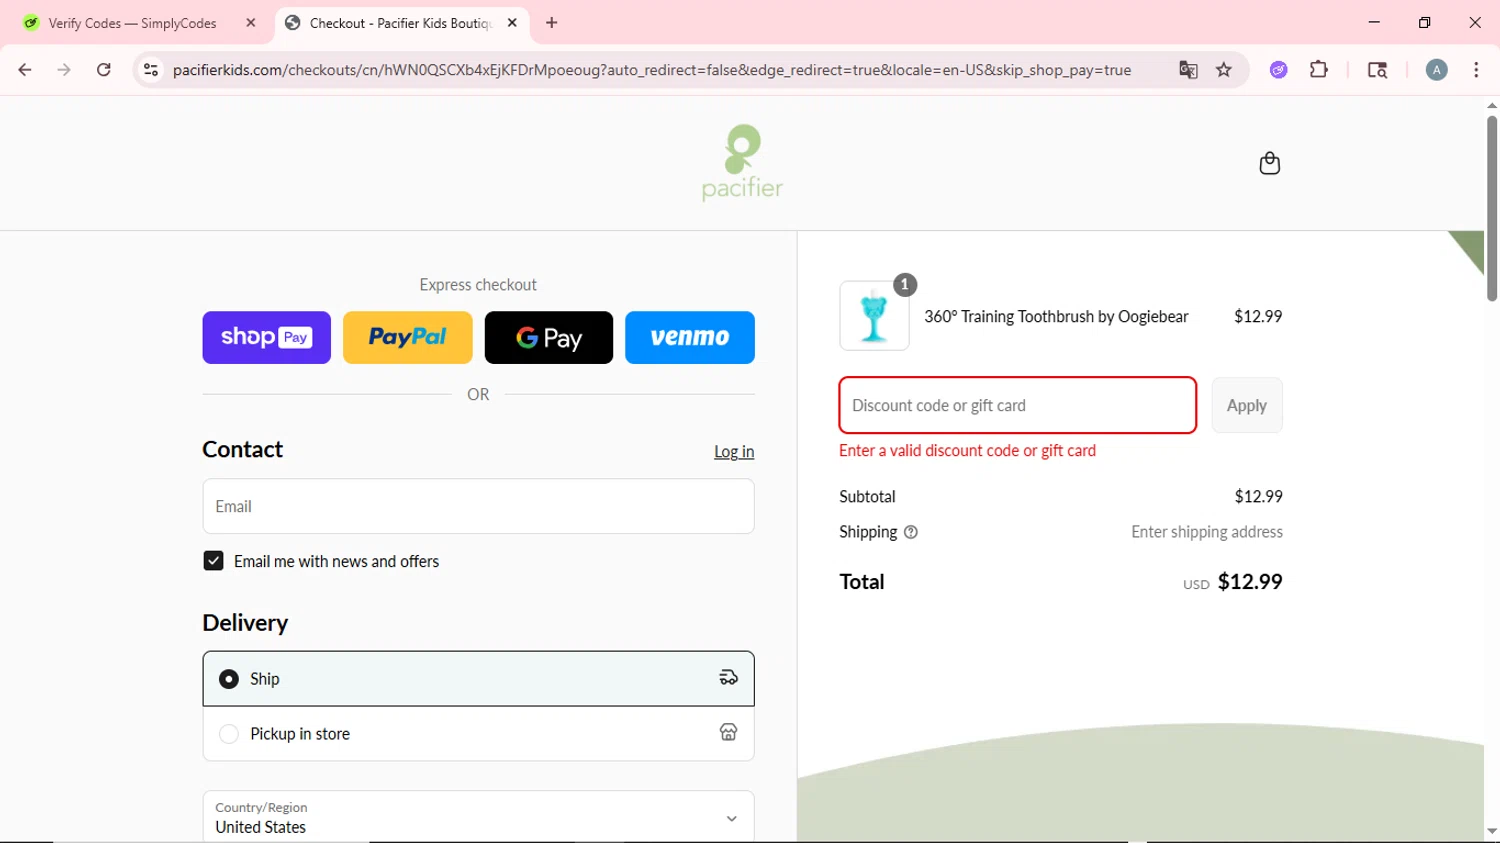Image resolution: width=1500 pixels, height=843 pixels.
Task: Select Checkout - Pacifier Kids Boutique tab
Action: pos(400,23)
